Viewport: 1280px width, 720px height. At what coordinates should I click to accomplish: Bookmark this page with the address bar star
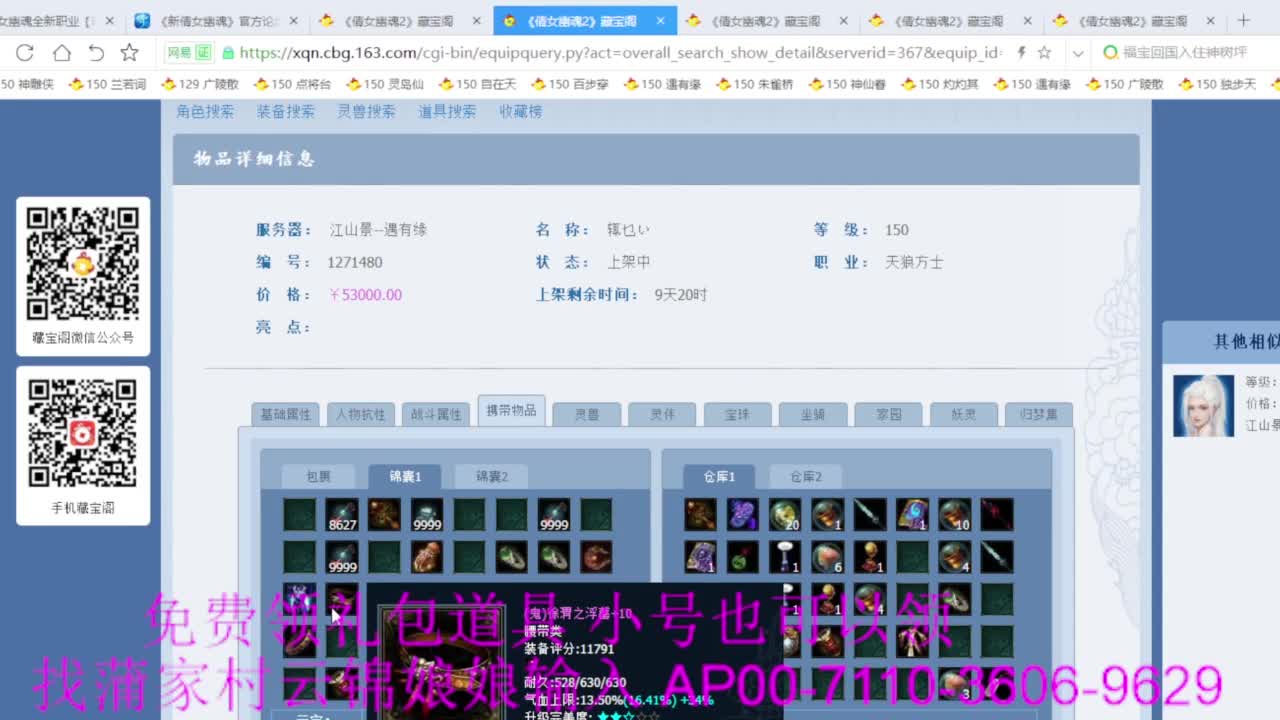pyautogui.click(x=1044, y=53)
